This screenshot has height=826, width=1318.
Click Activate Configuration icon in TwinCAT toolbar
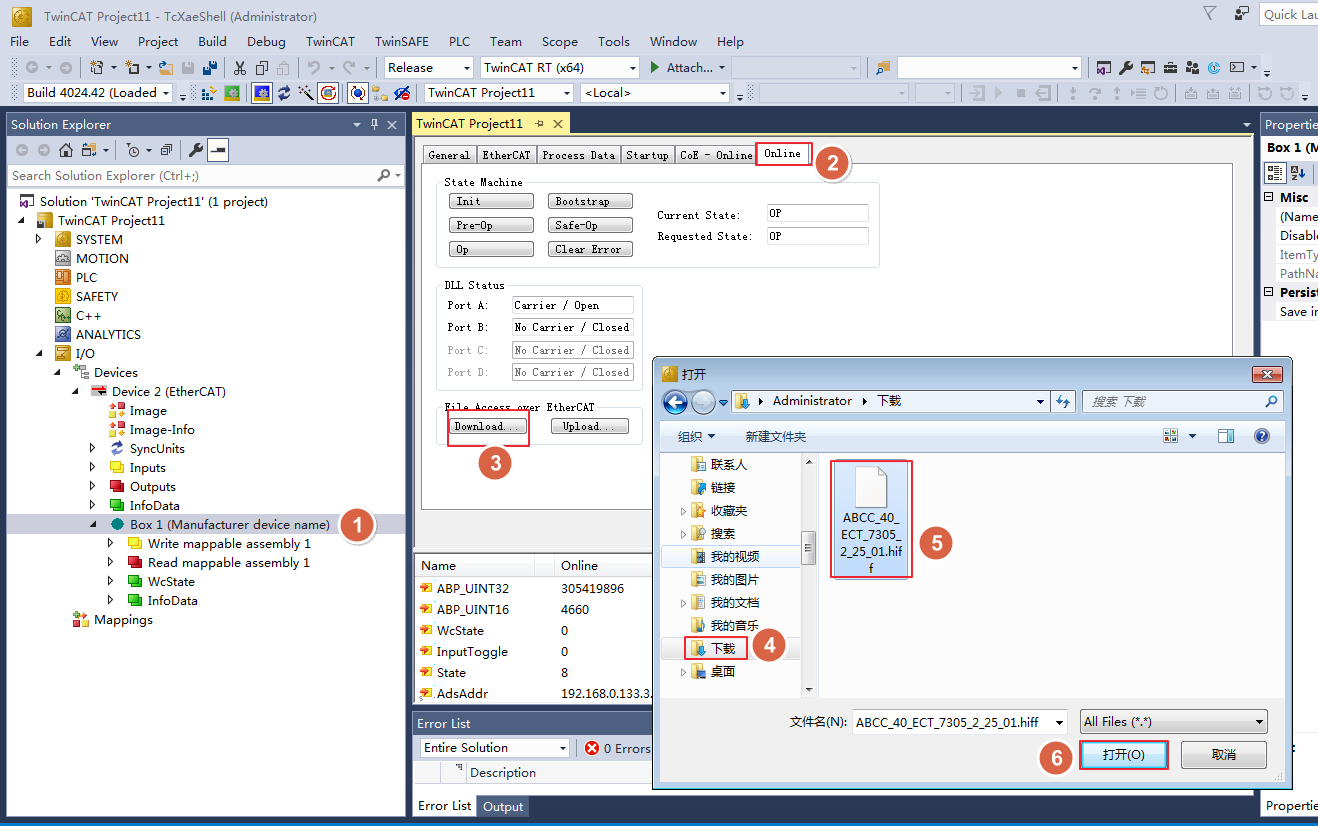pyautogui.click(x=209, y=93)
